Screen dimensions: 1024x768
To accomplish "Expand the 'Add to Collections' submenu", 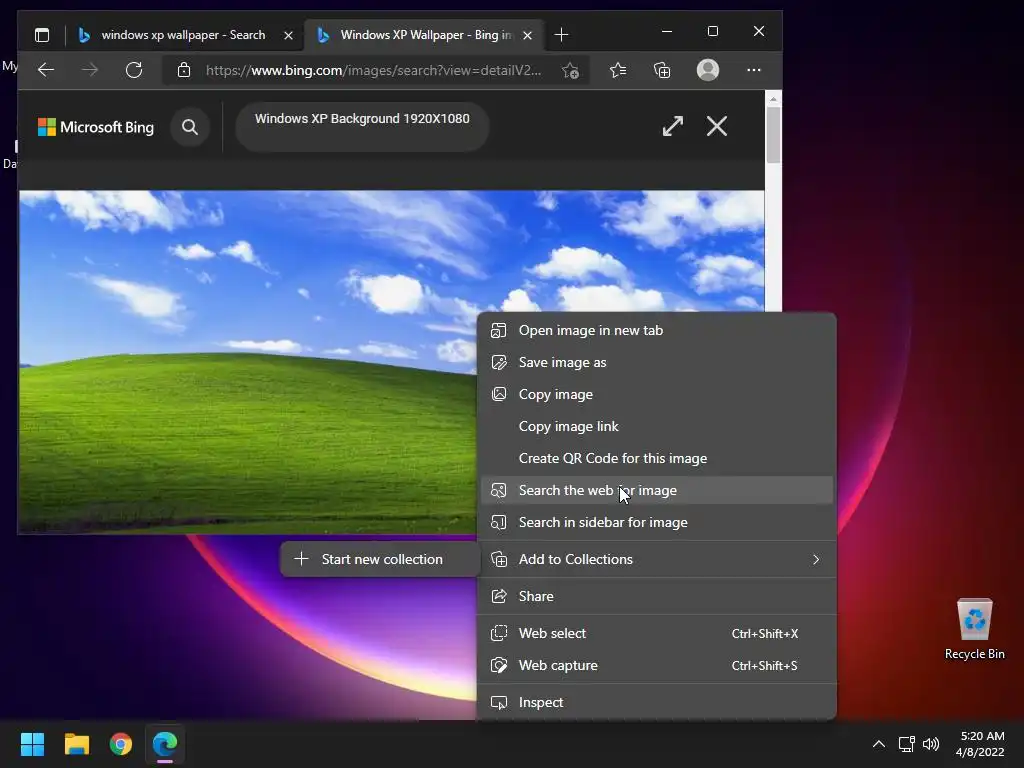I will tap(657, 560).
